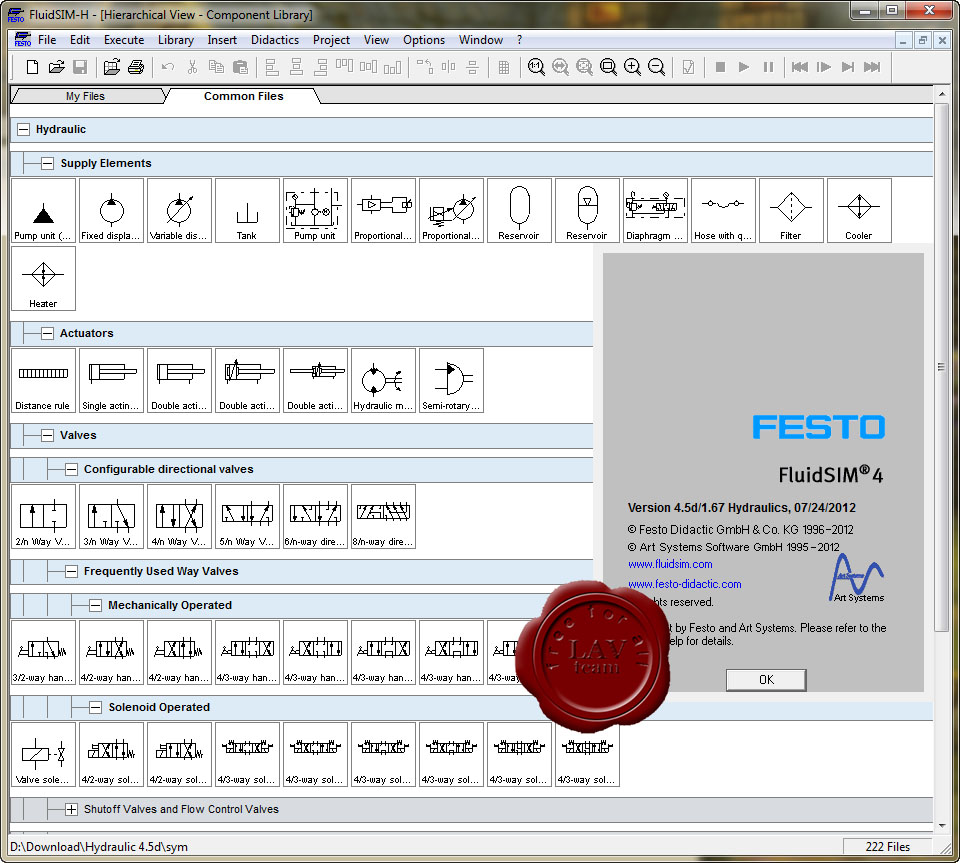Open the File menu
The image size is (960, 863).
(47, 40)
